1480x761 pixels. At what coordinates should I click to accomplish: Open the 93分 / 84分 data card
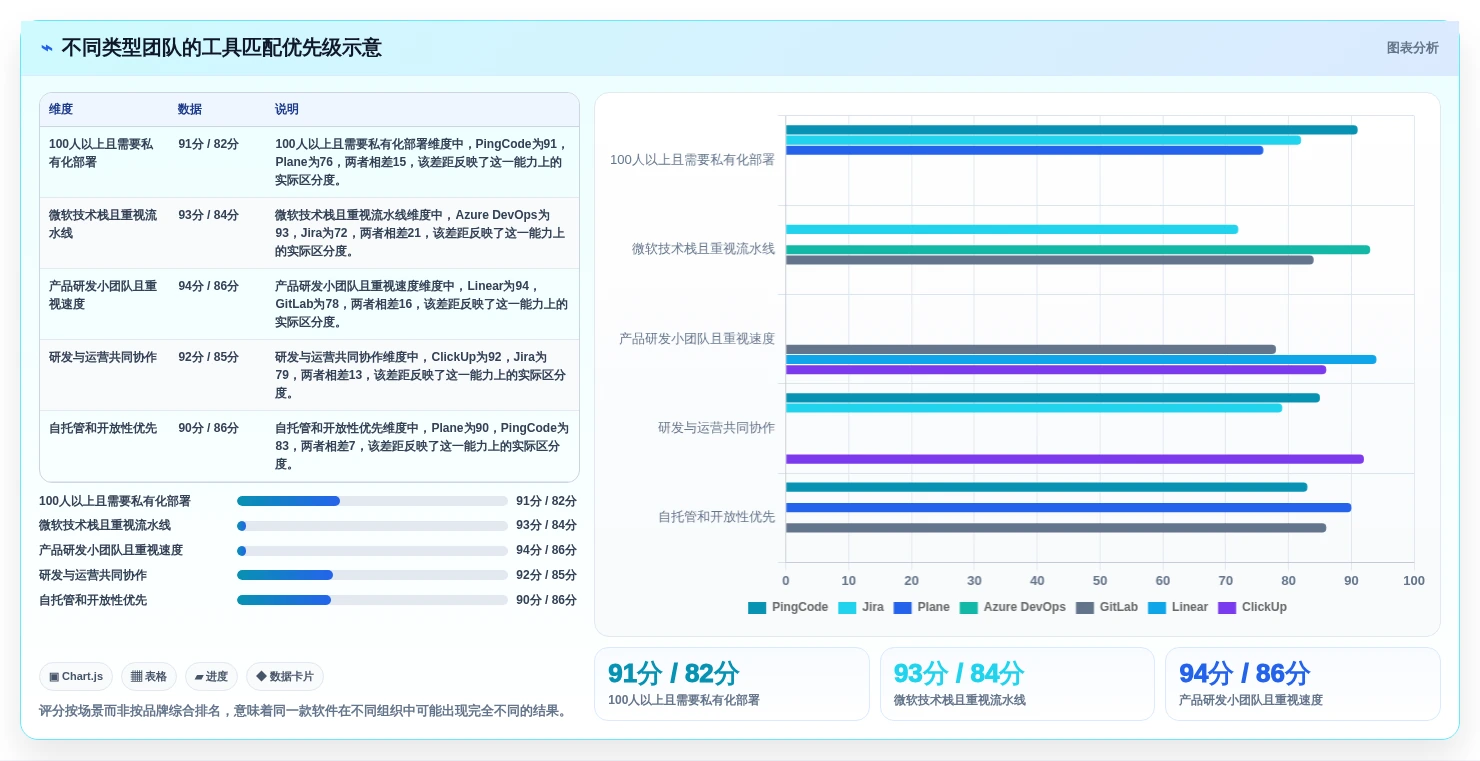(1017, 684)
